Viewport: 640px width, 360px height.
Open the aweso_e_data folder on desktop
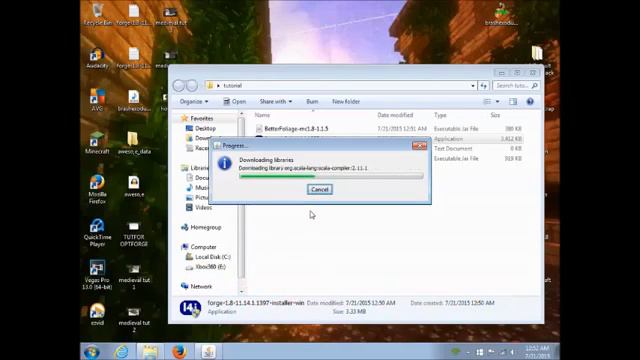[134, 143]
